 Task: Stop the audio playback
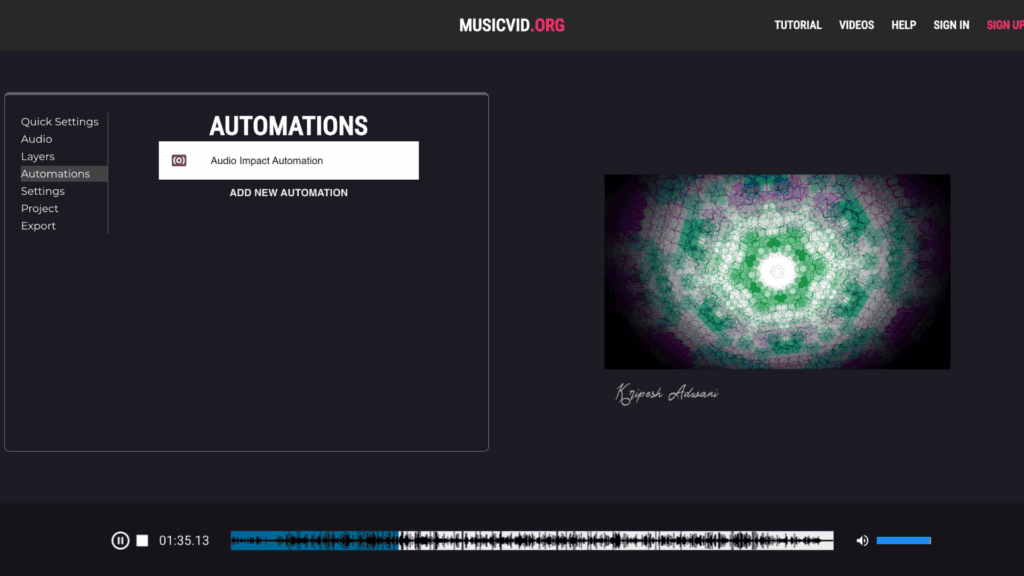142,541
